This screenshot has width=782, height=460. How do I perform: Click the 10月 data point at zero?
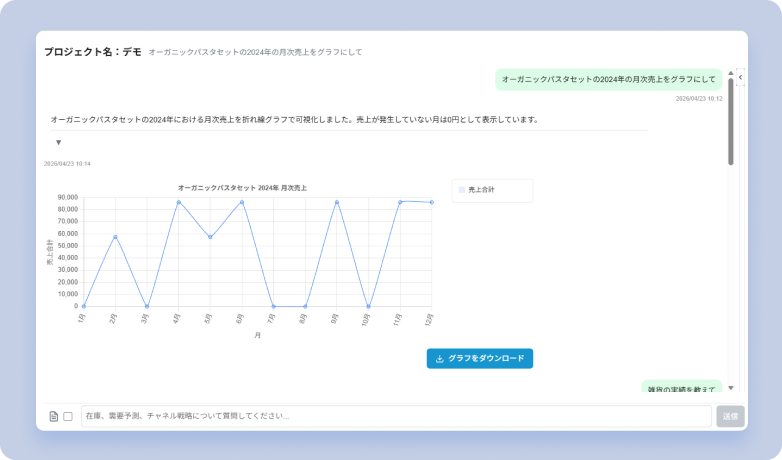click(x=369, y=306)
